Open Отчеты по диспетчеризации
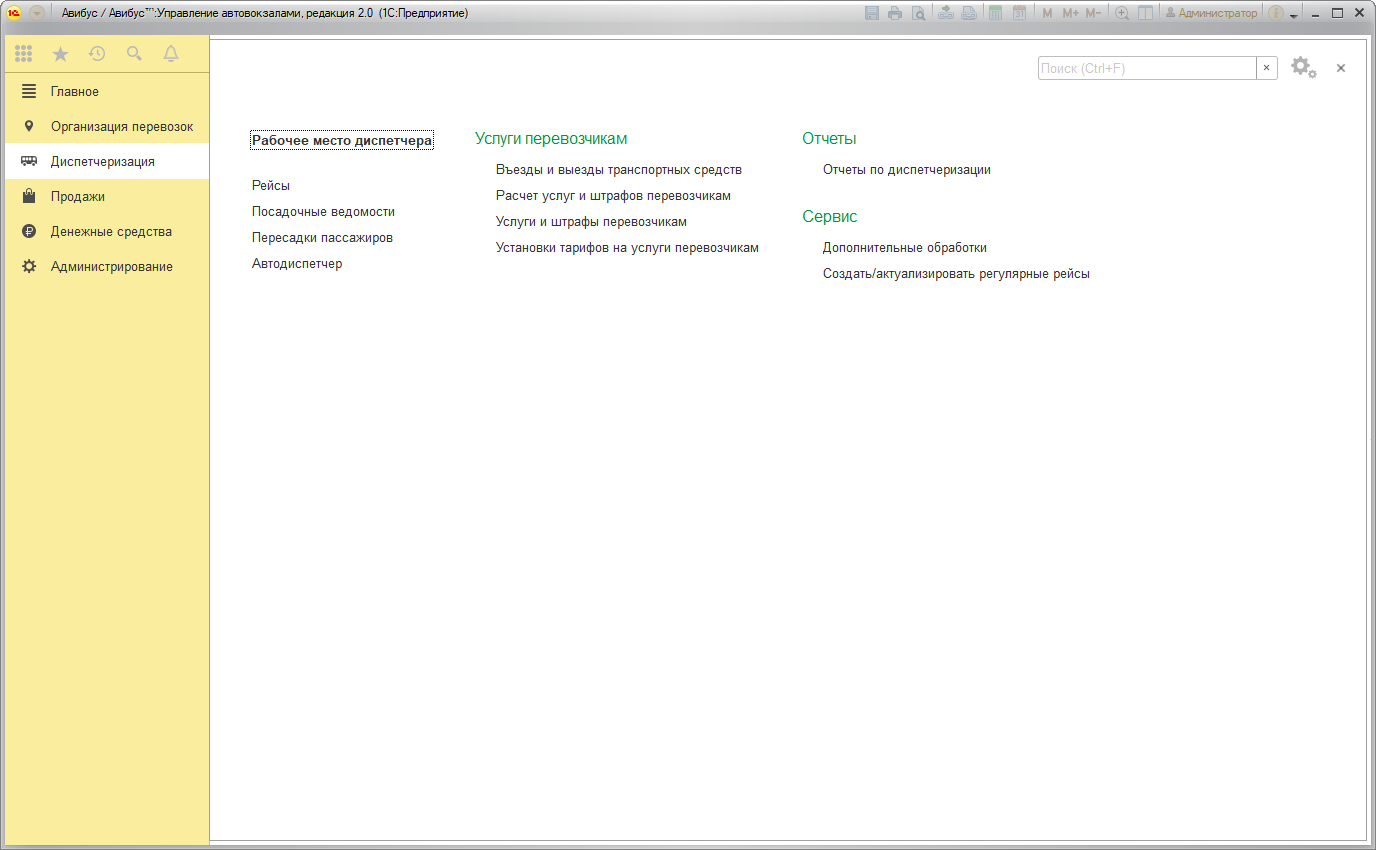The width and height of the screenshot is (1376, 850). (906, 170)
